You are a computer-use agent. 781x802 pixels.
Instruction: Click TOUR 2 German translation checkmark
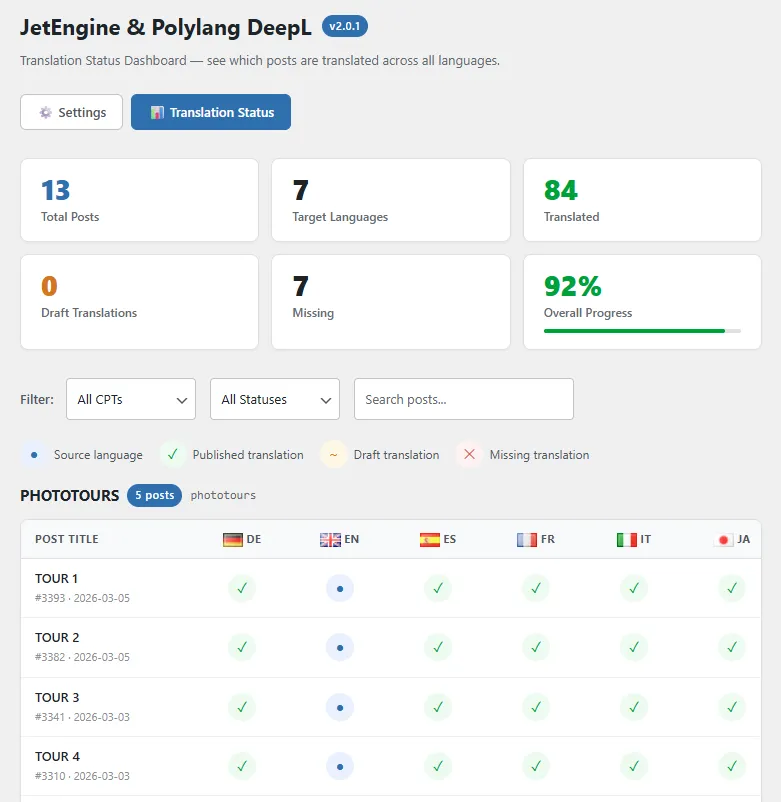click(x=242, y=647)
